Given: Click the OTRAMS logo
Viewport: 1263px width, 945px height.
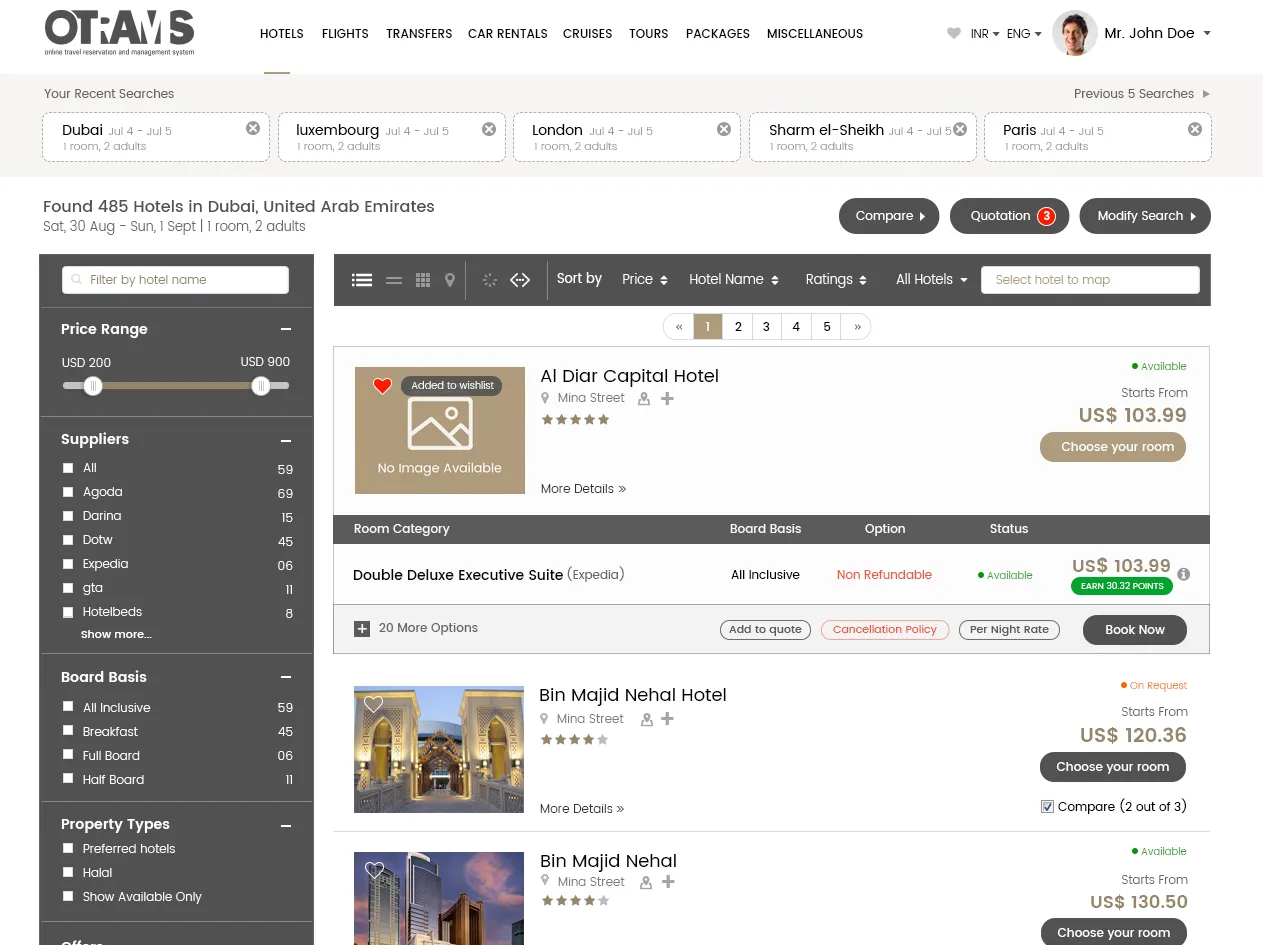Looking at the screenshot, I should click(x=119, y=32).
